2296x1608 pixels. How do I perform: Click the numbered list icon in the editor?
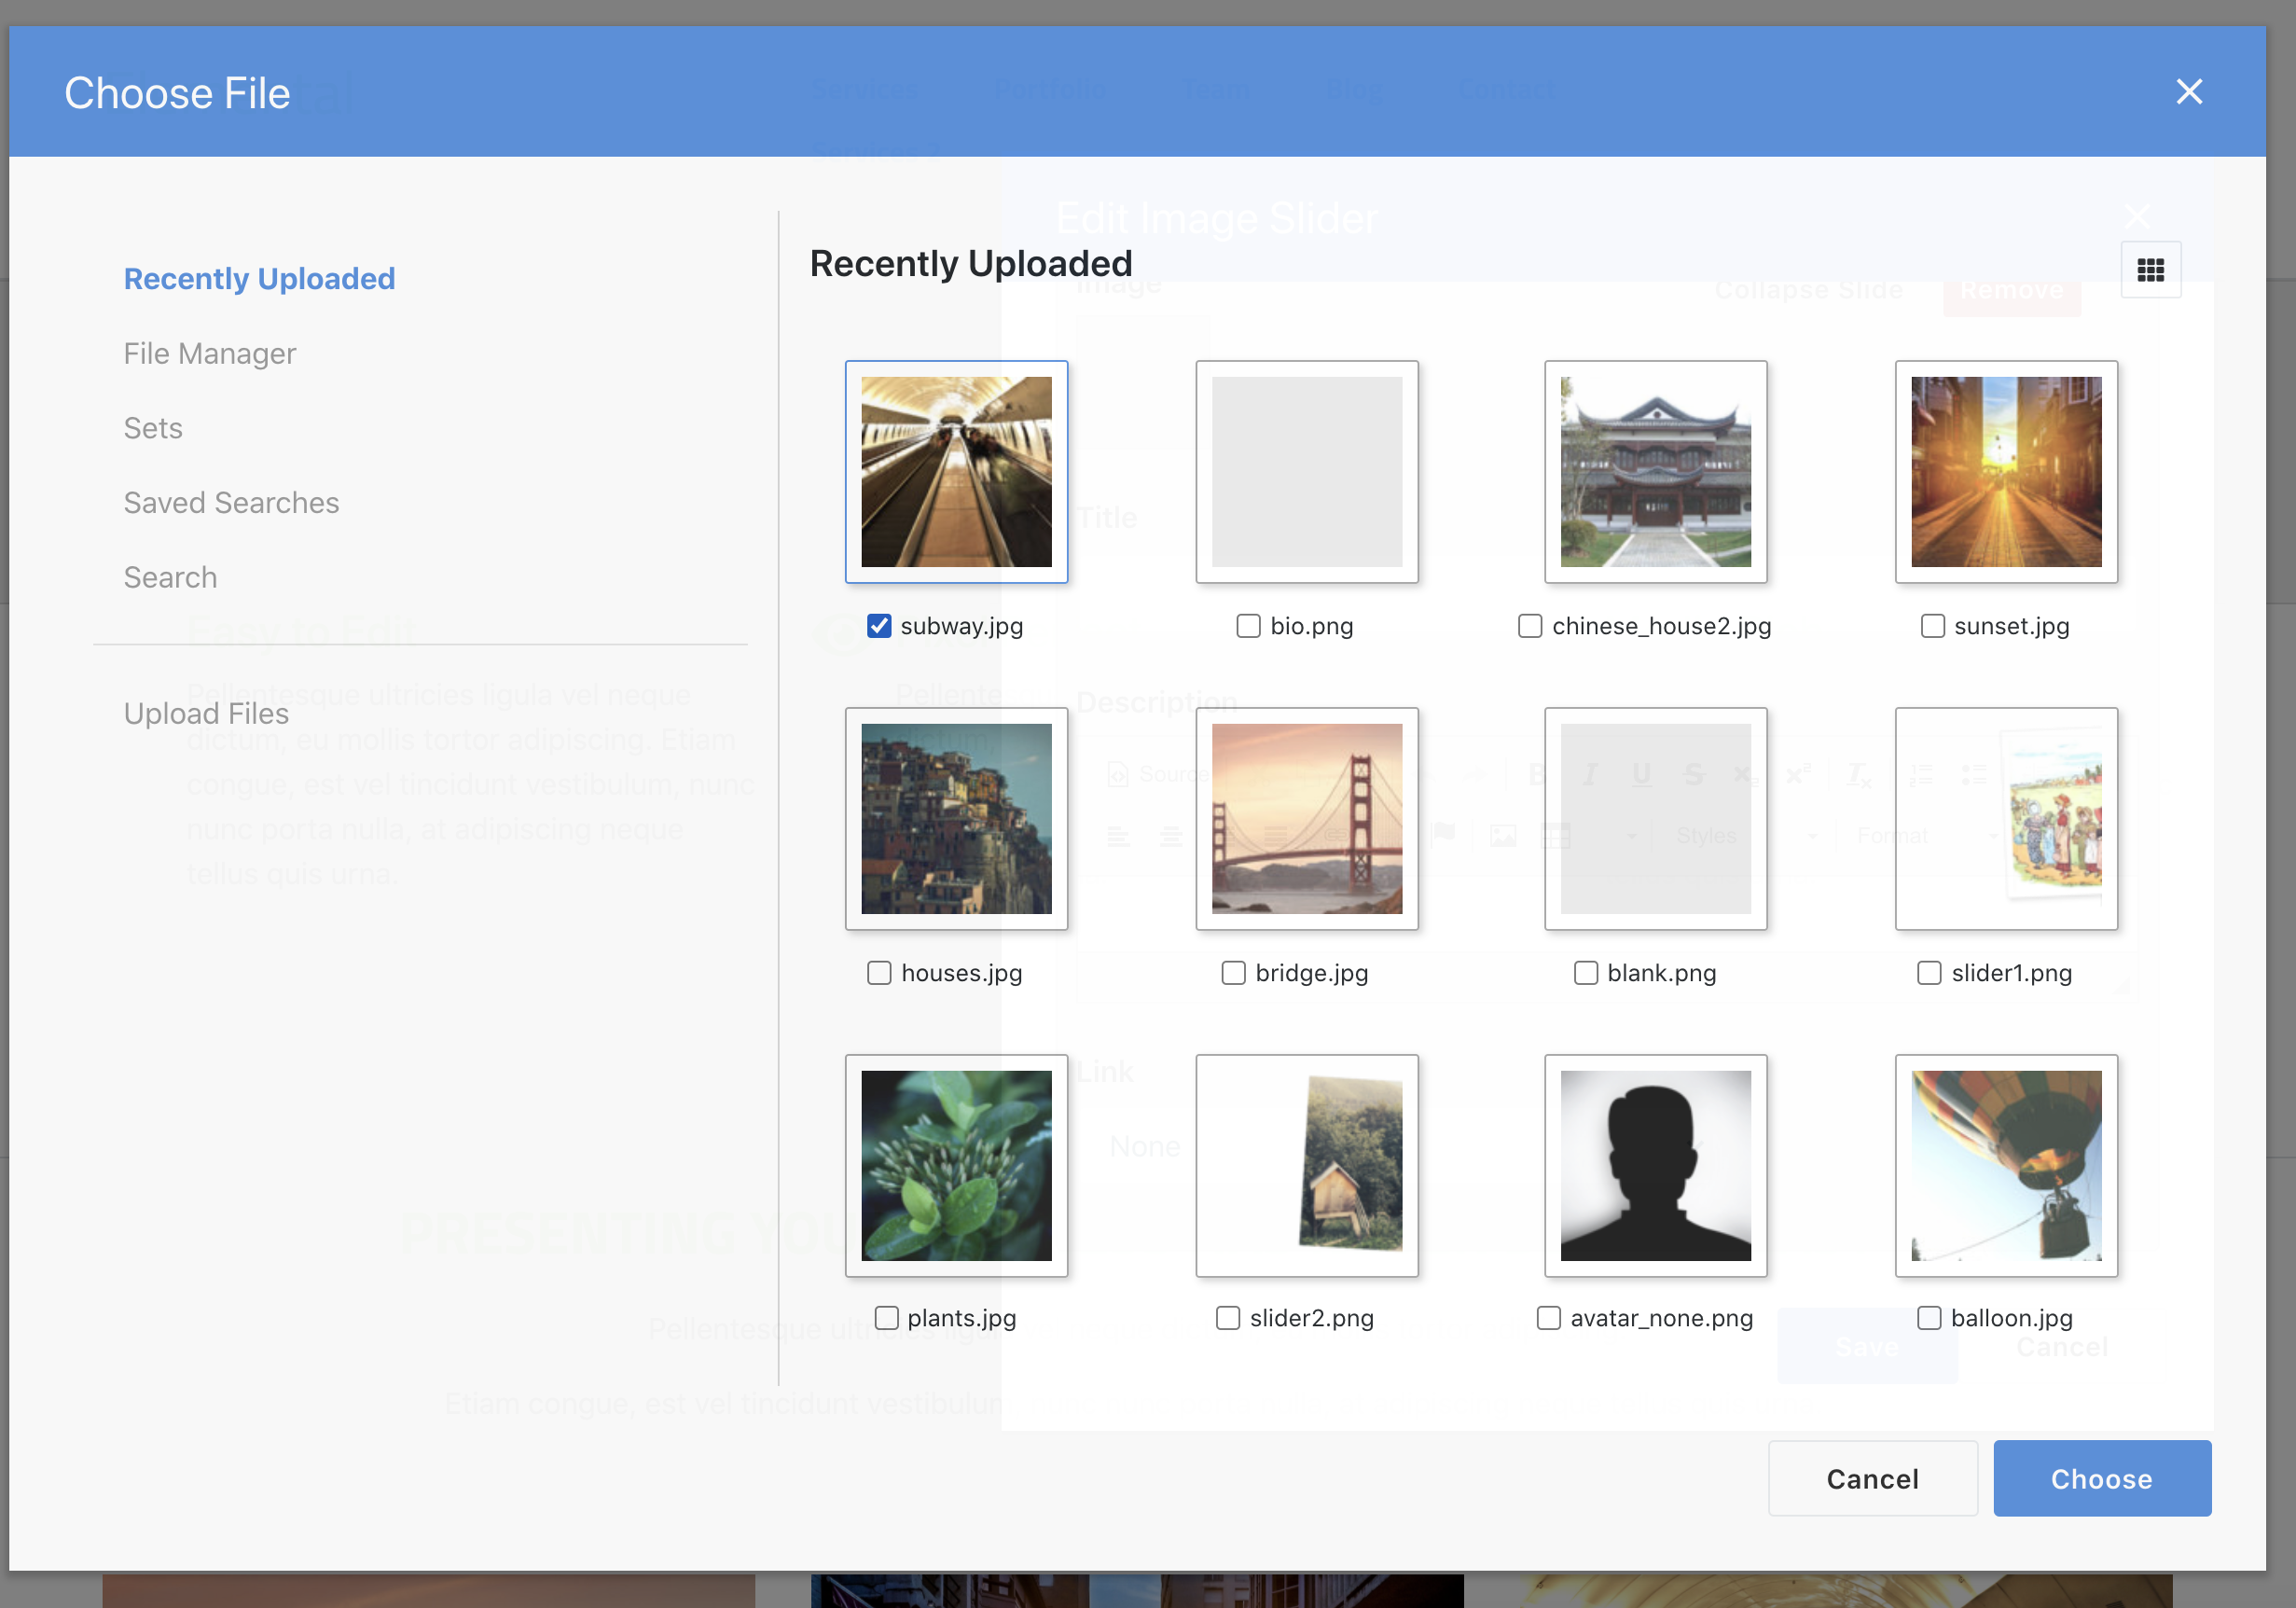[1922, 774]
